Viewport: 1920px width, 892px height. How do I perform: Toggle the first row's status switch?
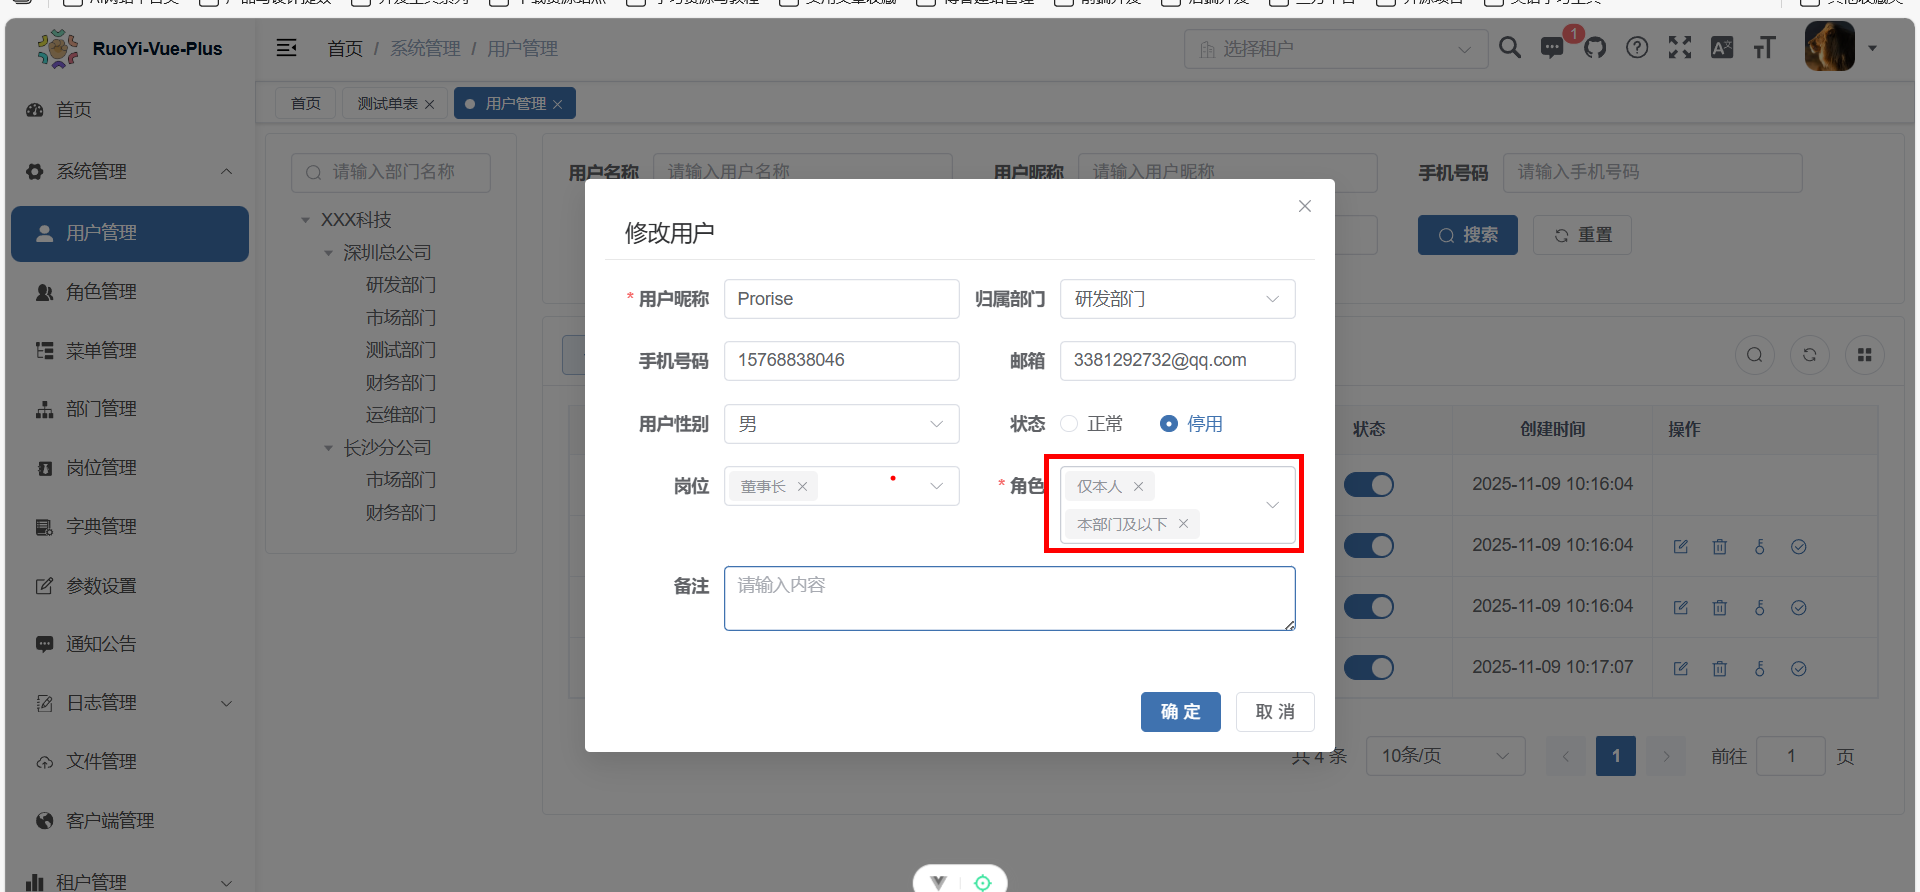tap(1368, 485)
